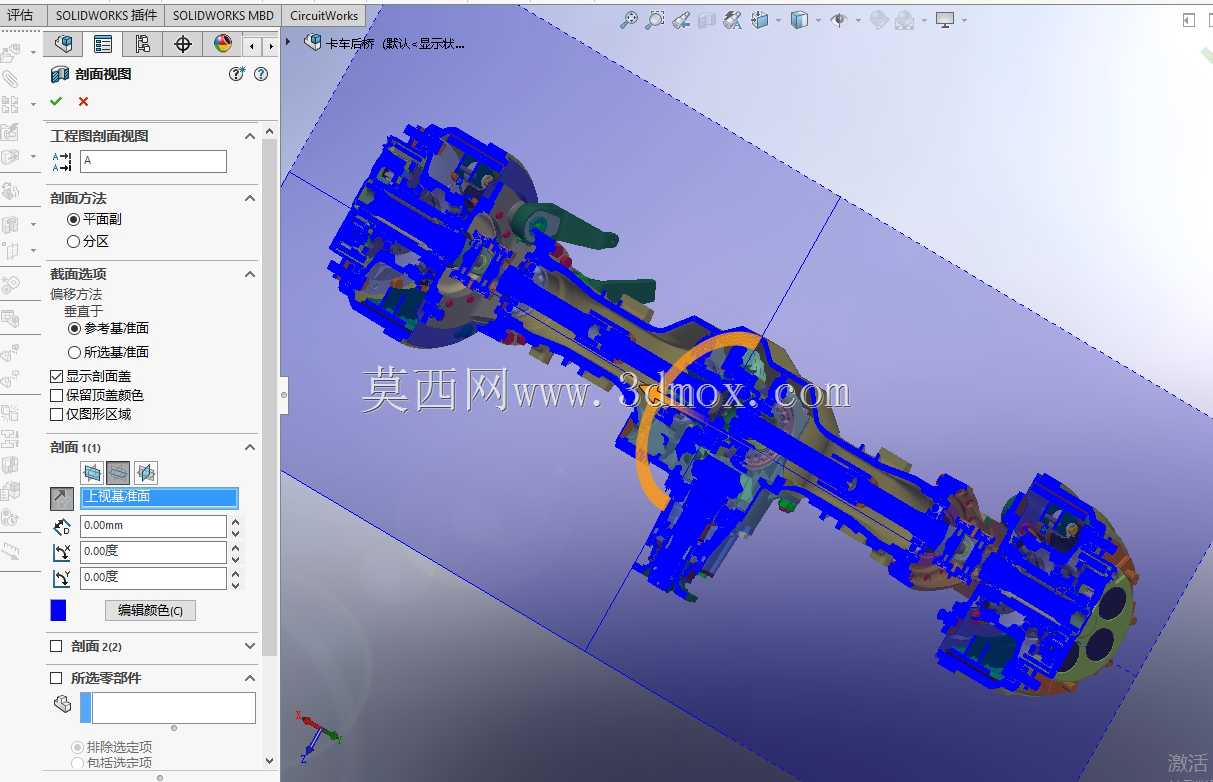Decrease X rotation with down spinner
Viewport: 1213px width, 782px height.
(x=235, y=558)
